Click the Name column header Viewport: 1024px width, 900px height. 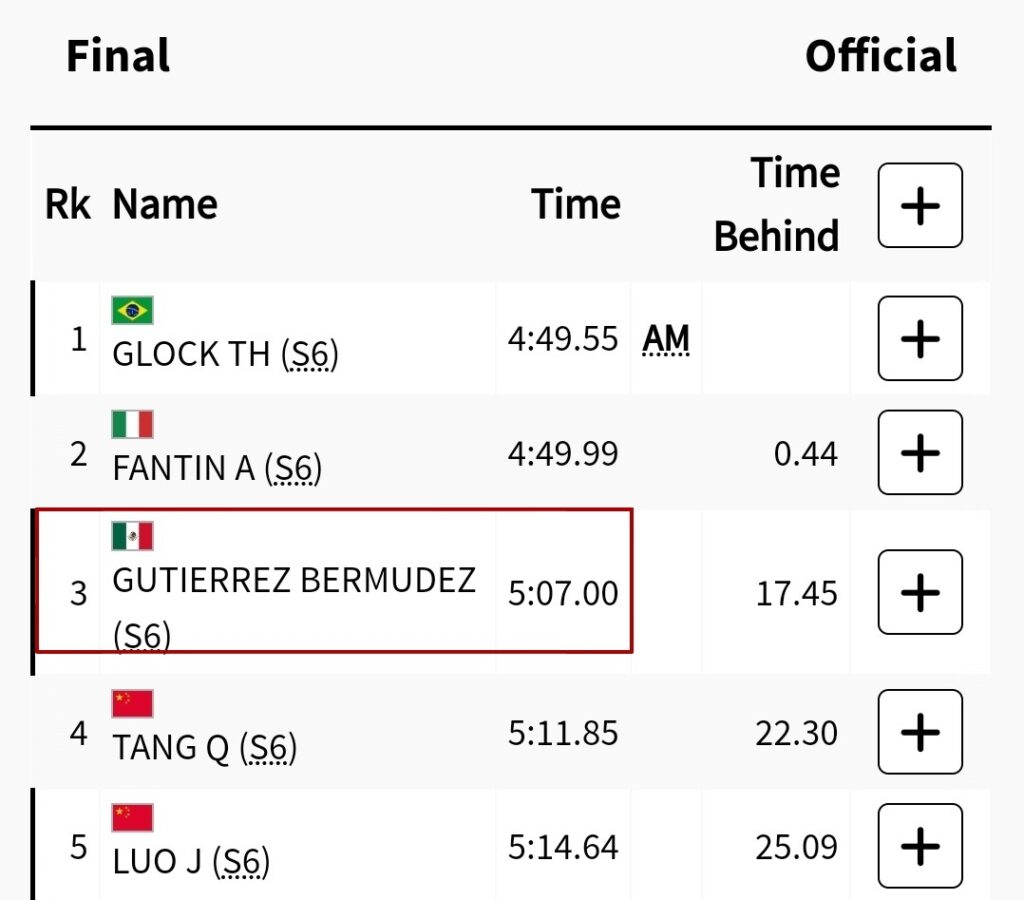(165, 205)
